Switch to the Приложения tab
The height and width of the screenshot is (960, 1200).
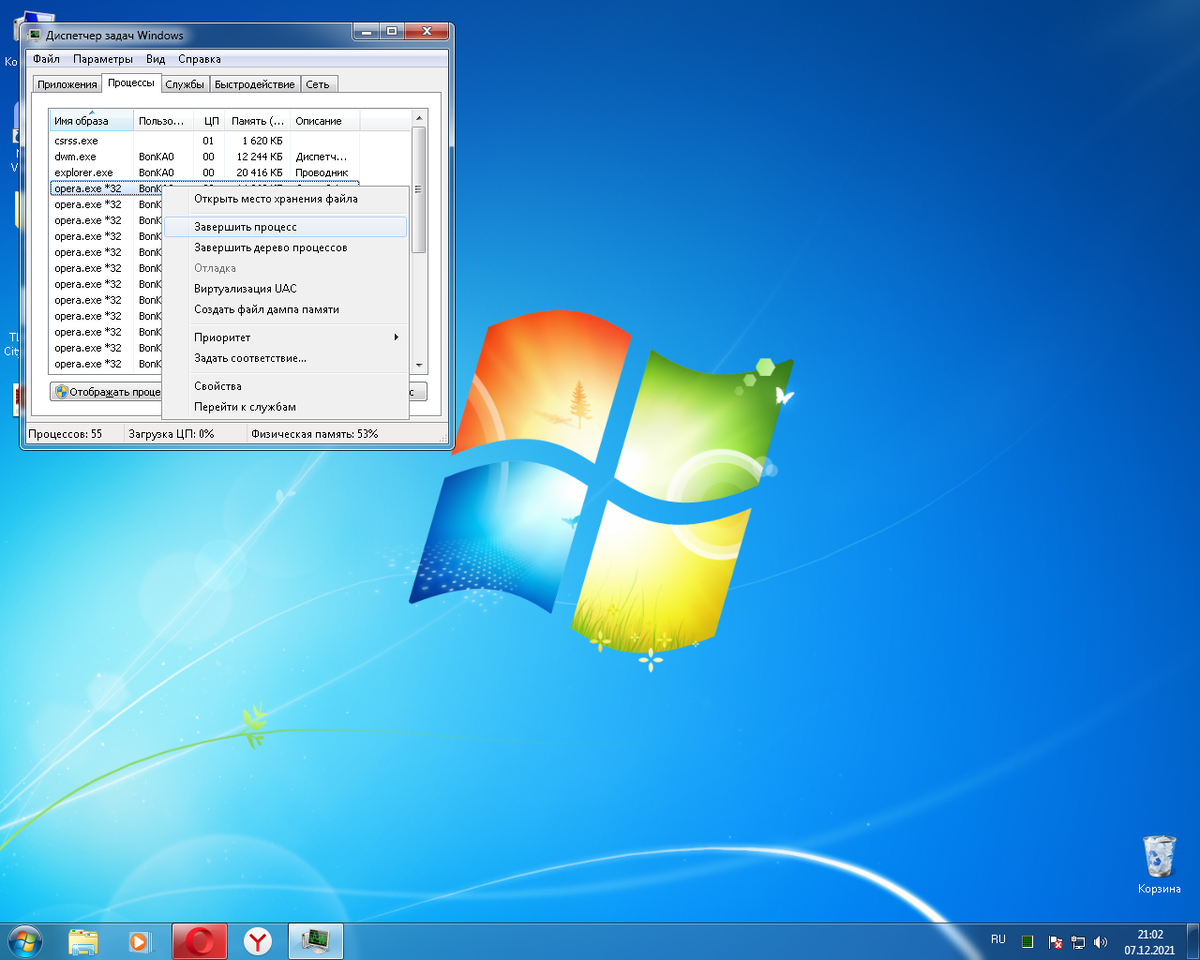67,84
